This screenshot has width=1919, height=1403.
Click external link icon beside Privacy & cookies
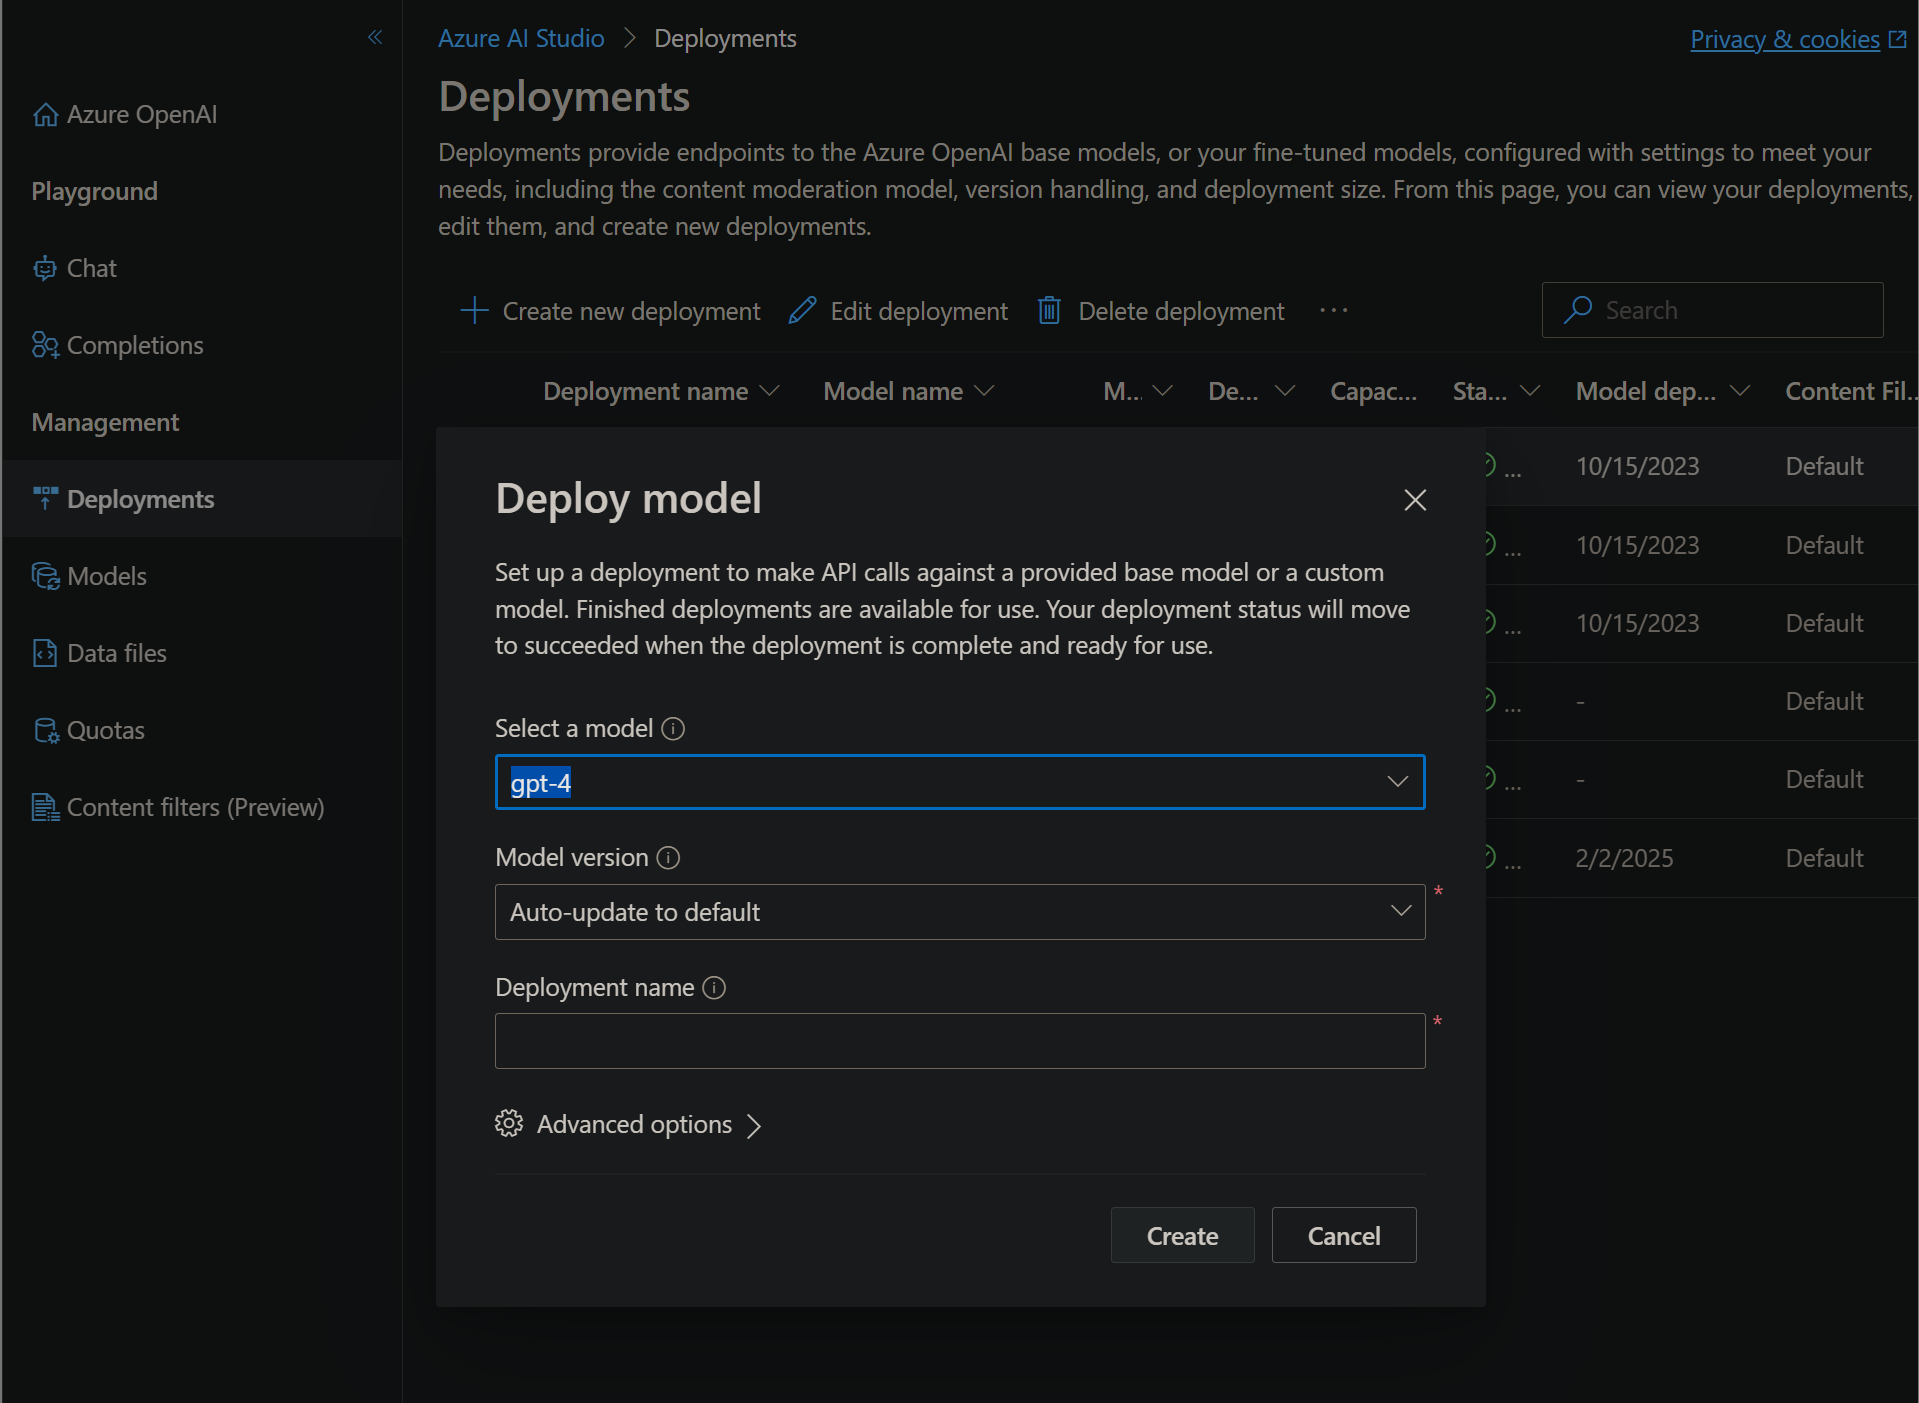pyautogui.click(x=1897, y=39)
